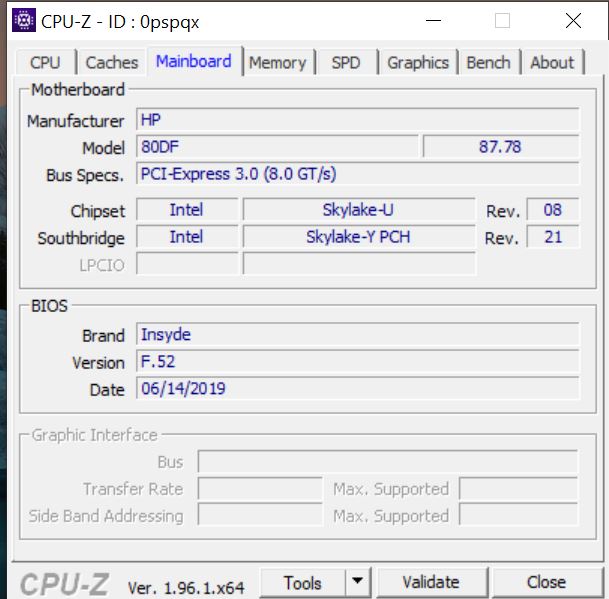Click the Skylake-U chipset value
The image size is (609, 599).
tap(359, 210)
